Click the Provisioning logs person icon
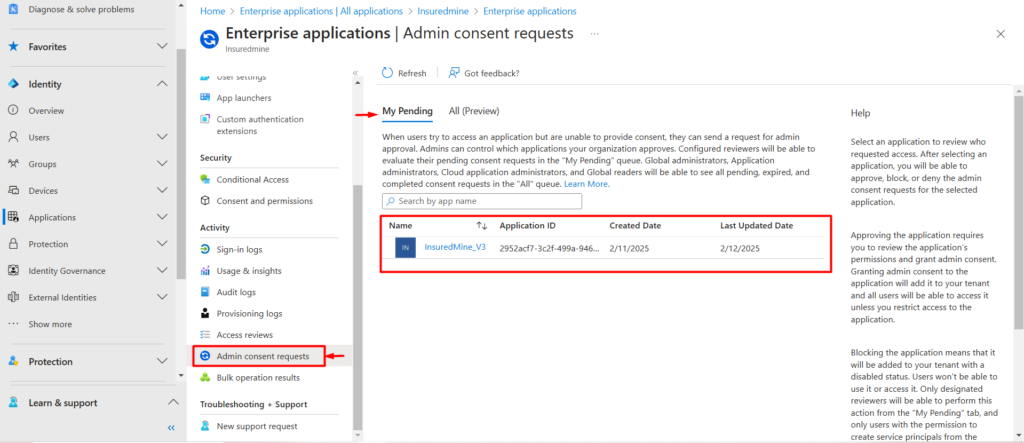This screenshot has width=1024, height=443. pyautogui.click(x=205, y=314)
